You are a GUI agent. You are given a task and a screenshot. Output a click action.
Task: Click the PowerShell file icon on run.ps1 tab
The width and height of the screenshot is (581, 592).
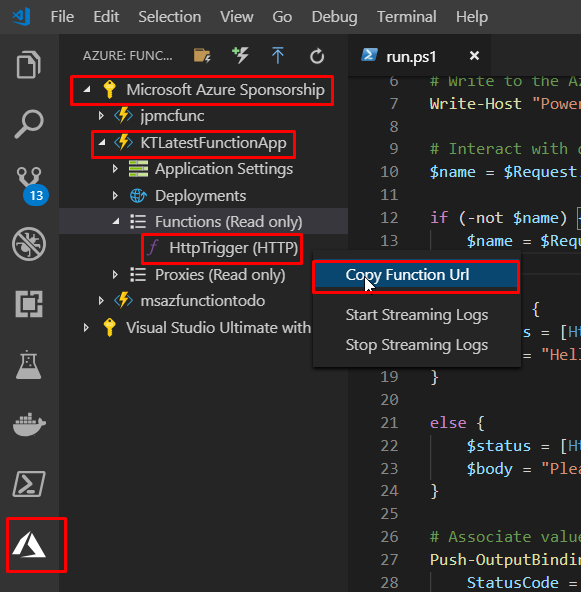369,55
